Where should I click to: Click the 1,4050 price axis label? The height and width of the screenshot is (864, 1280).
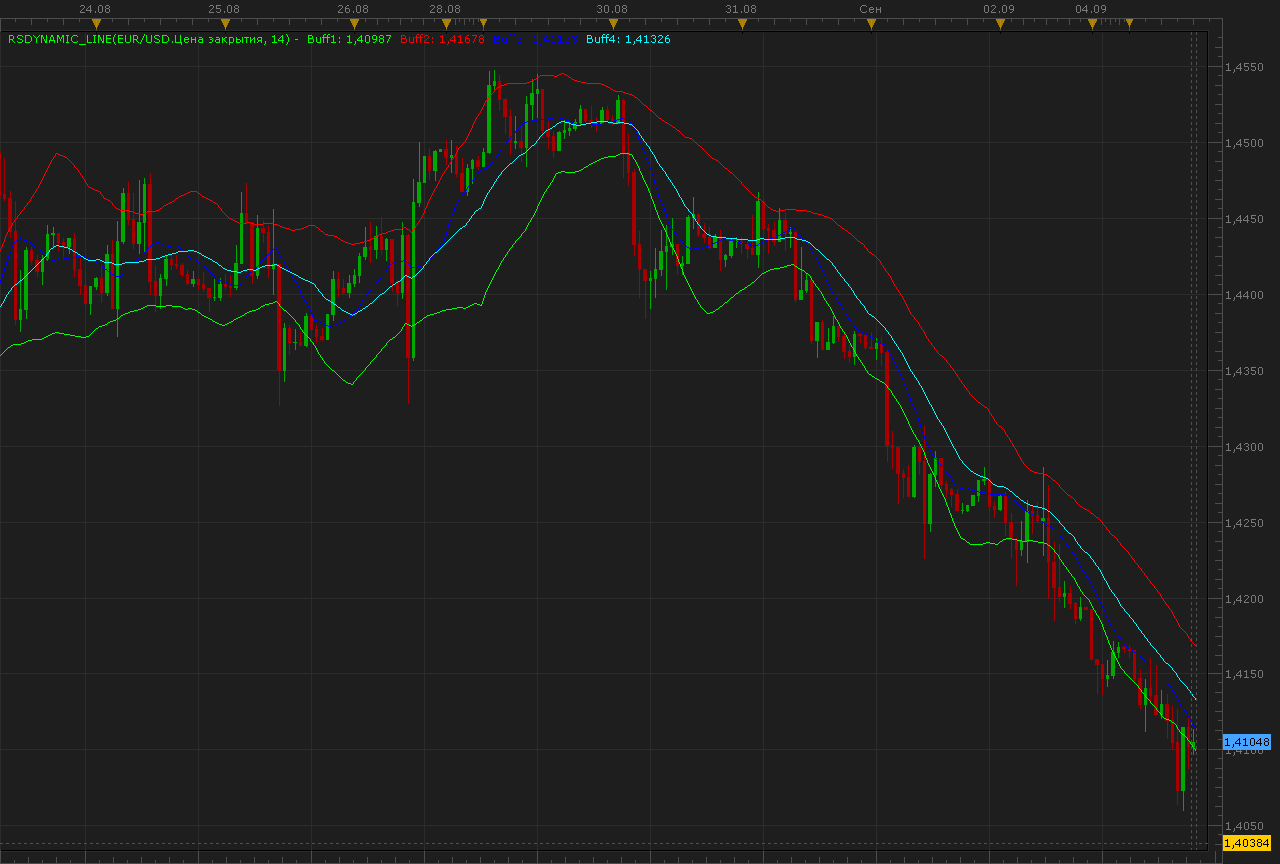(1244, 826)
